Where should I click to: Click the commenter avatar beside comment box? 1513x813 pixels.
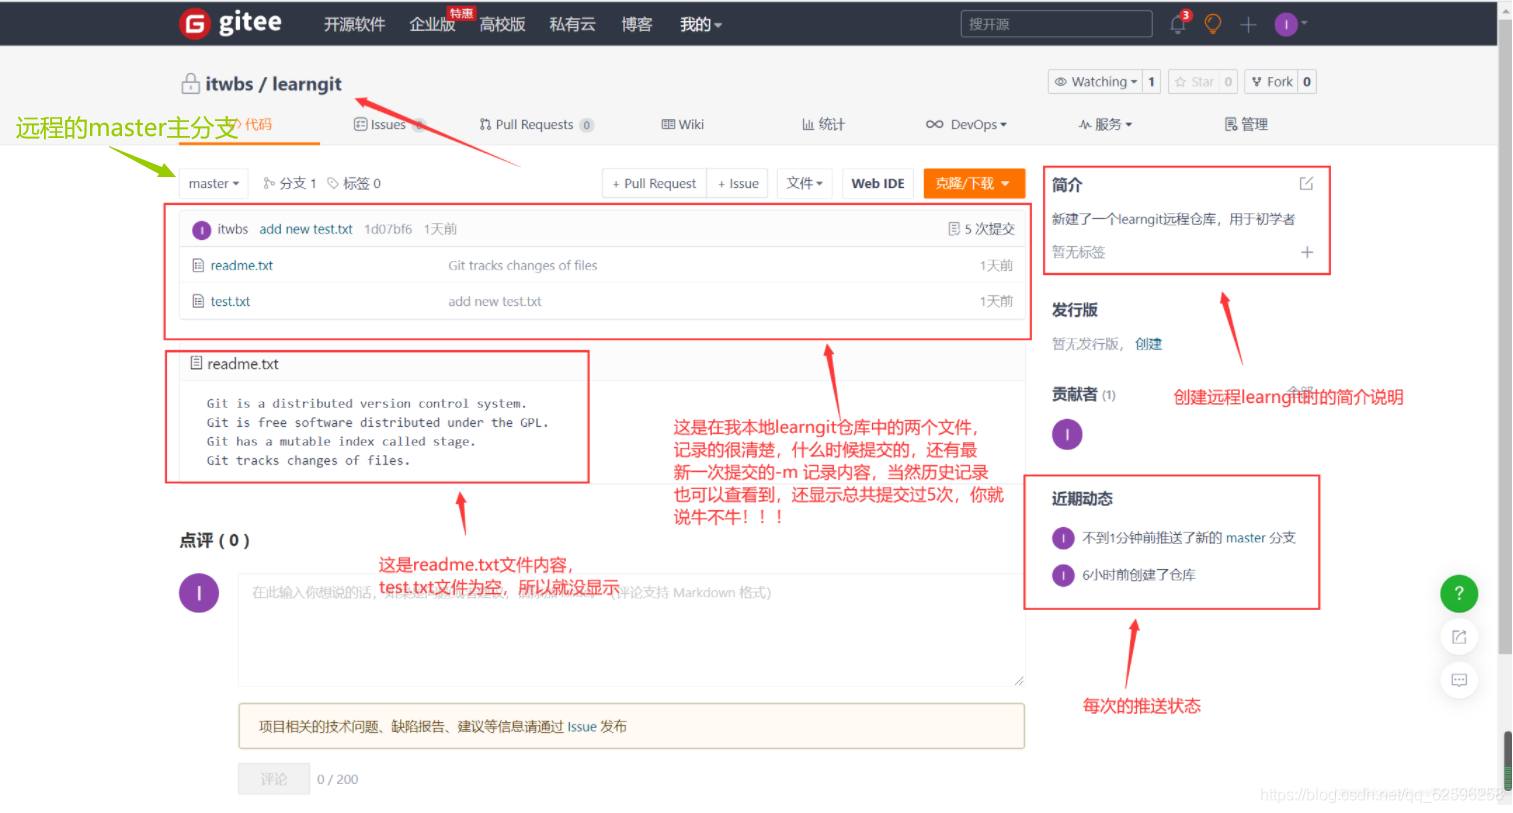(x=199, y=593)
